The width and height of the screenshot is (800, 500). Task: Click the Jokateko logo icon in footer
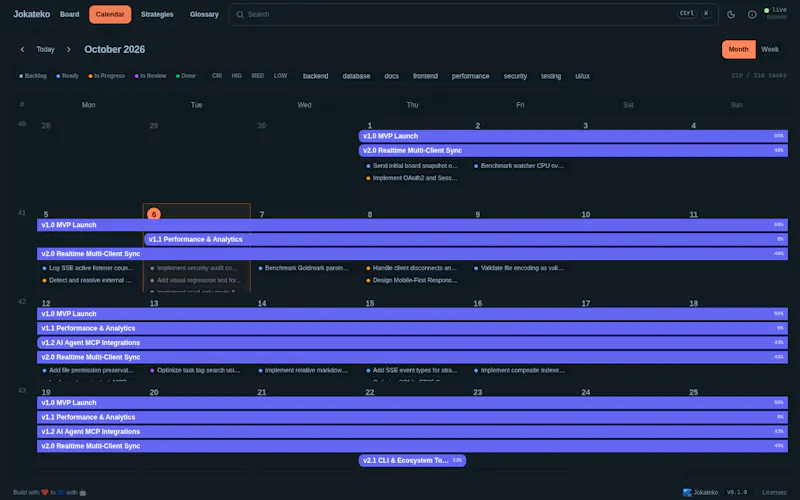687,492
